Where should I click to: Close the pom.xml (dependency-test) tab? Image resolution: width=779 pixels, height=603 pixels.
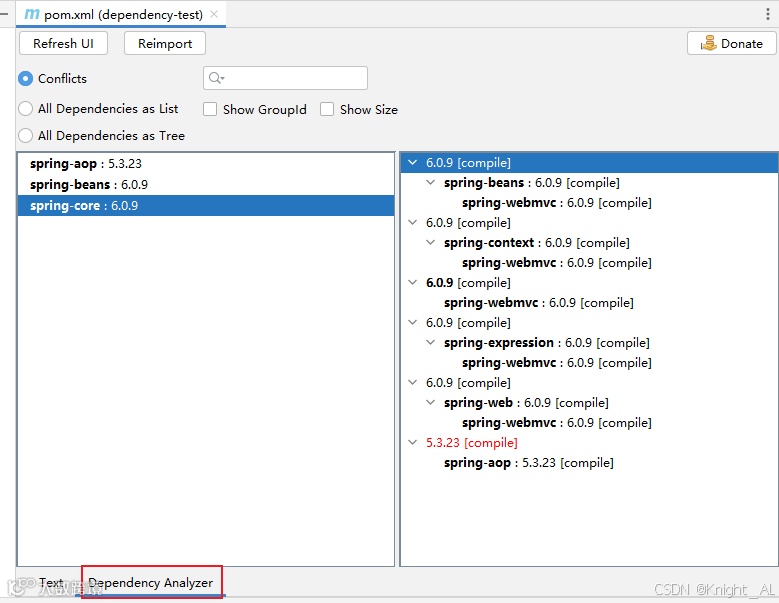tap(214, 14)
